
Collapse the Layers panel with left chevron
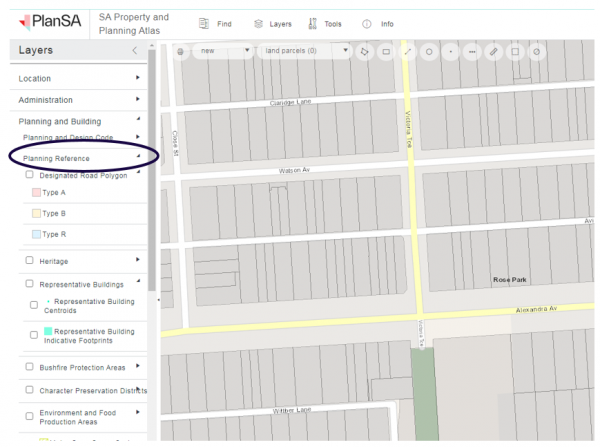[134, 50]
